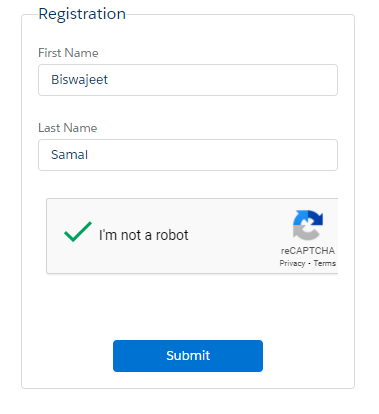The image size is (379, 414).
Task: Click empty area right of Biswajeet in field
Action: [222, 80]
